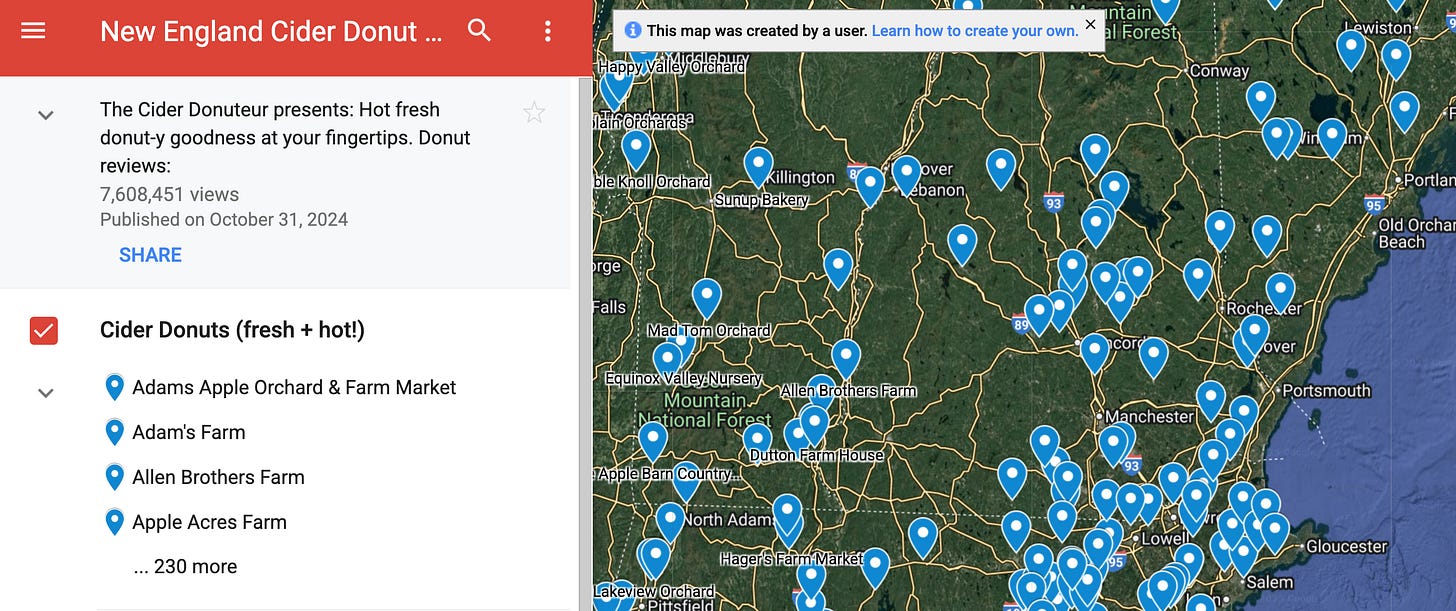Screen dimensions: 1456x611
Task: Star this map with the star icon
Action: [534, 112]
